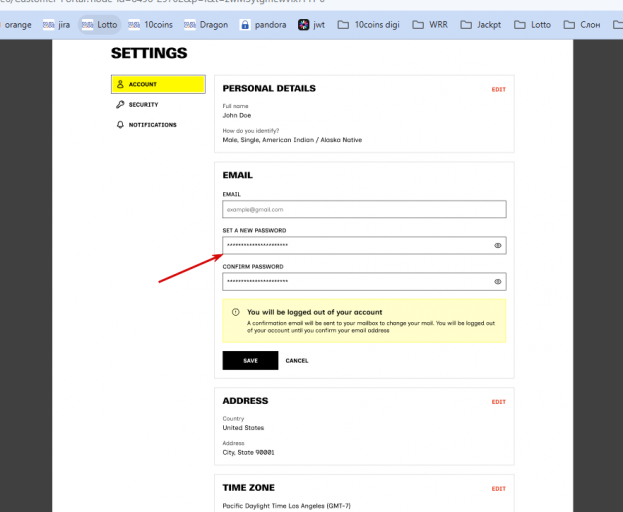Click the info icon in logout warning
Screen dimensions: 623x512
(236, 312)
